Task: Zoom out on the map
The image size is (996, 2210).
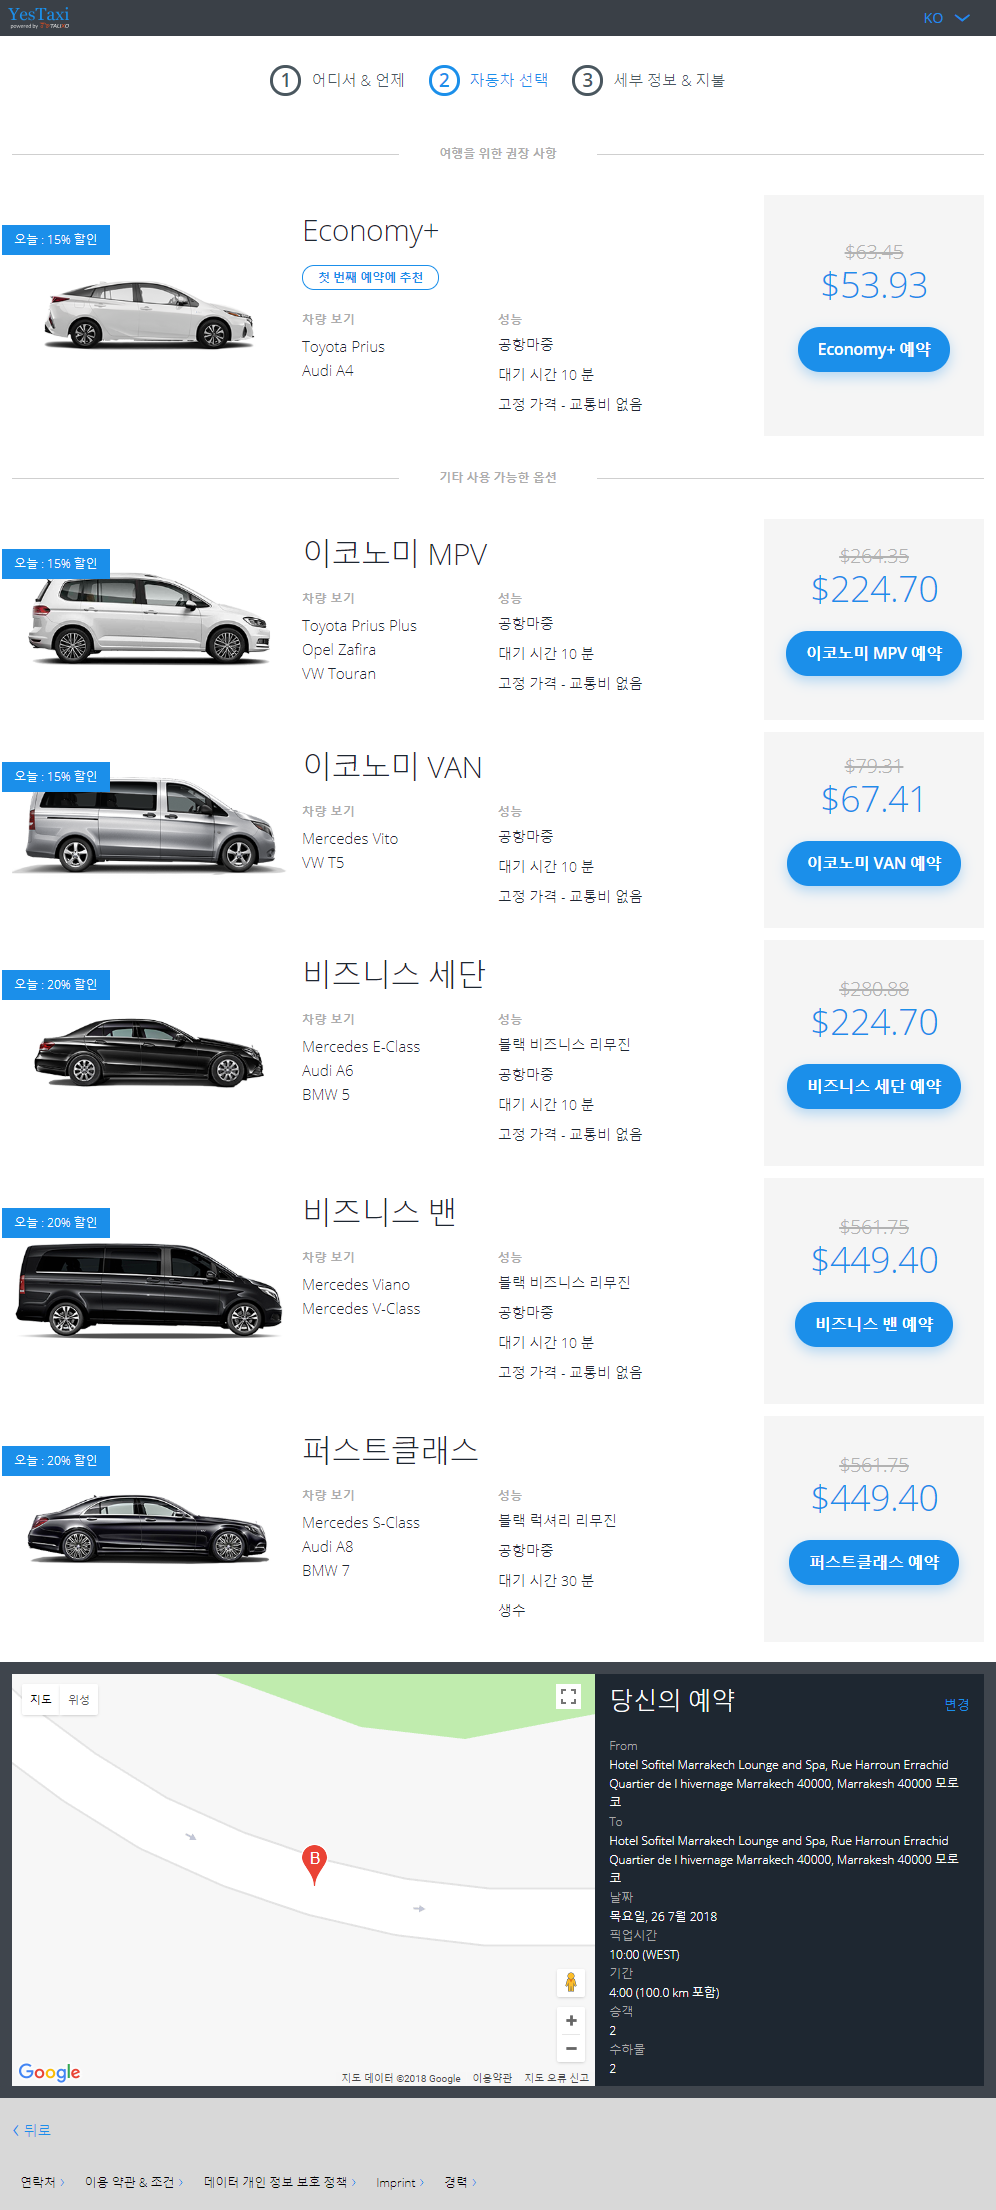Action: pos(571,2049)
